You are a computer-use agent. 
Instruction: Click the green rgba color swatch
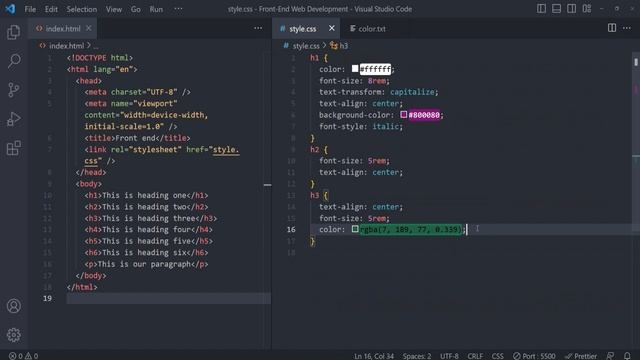click(355, 229)
